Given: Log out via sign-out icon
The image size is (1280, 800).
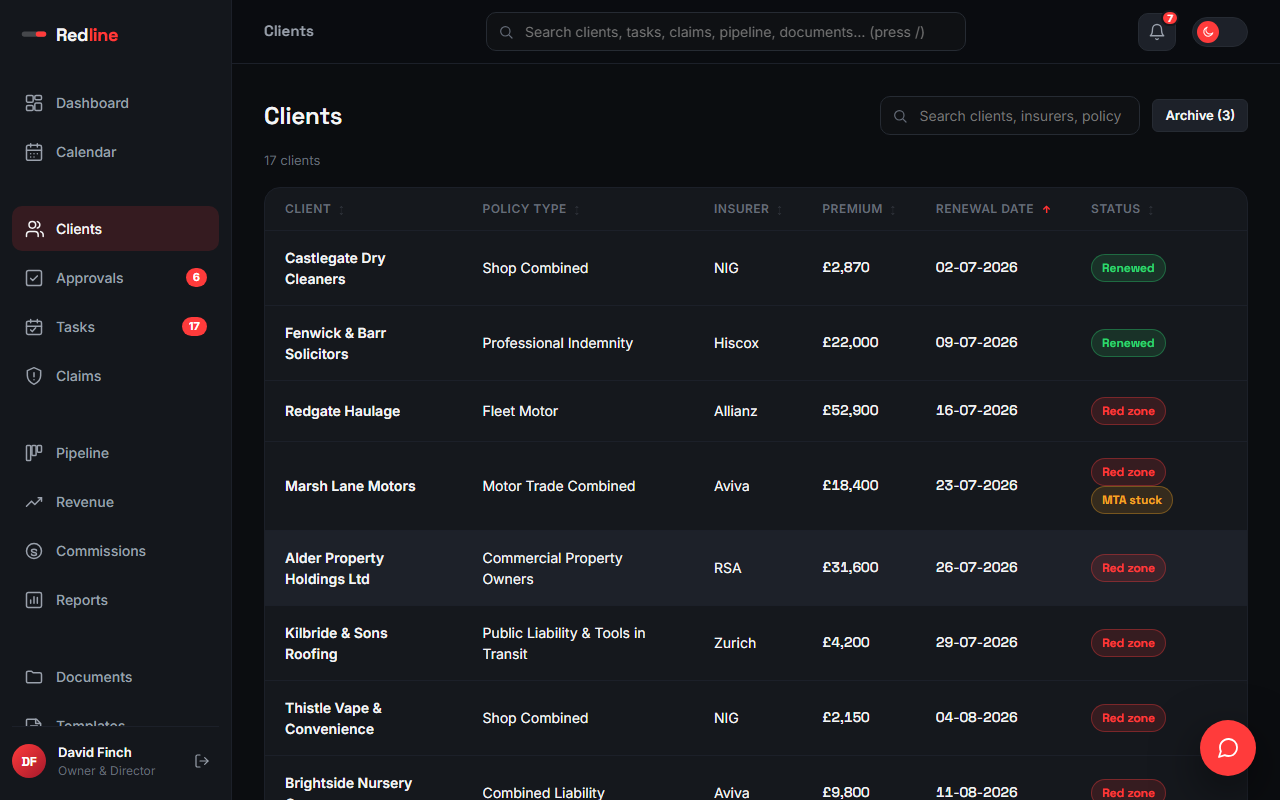Looking at the screenshot, I should click(202, 761).
